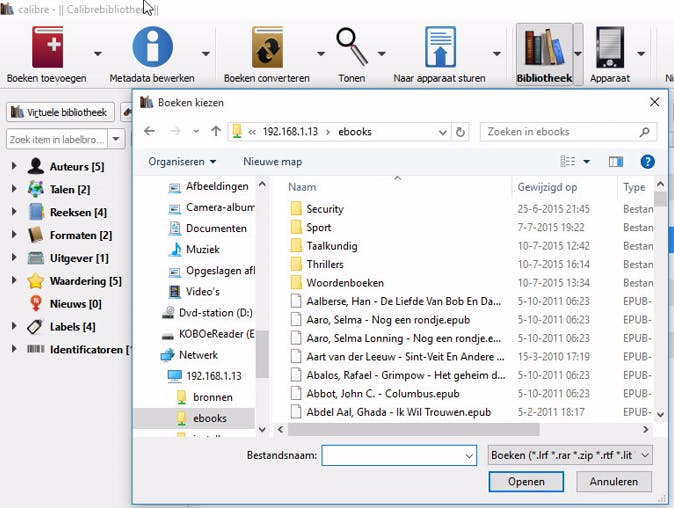Click the Tonen magnifier icon
The width and height of the screenshot is (674, 508).
point(352,47)
